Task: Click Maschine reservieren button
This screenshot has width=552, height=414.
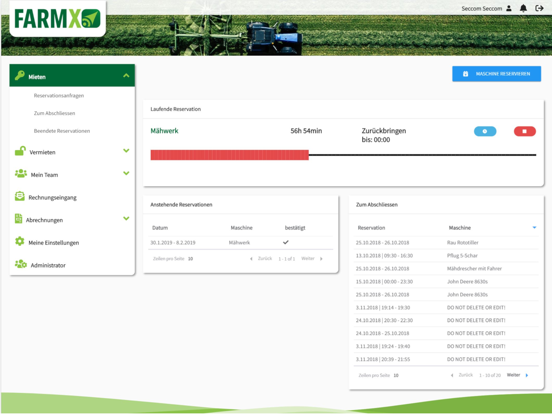Action: [496, 74]
